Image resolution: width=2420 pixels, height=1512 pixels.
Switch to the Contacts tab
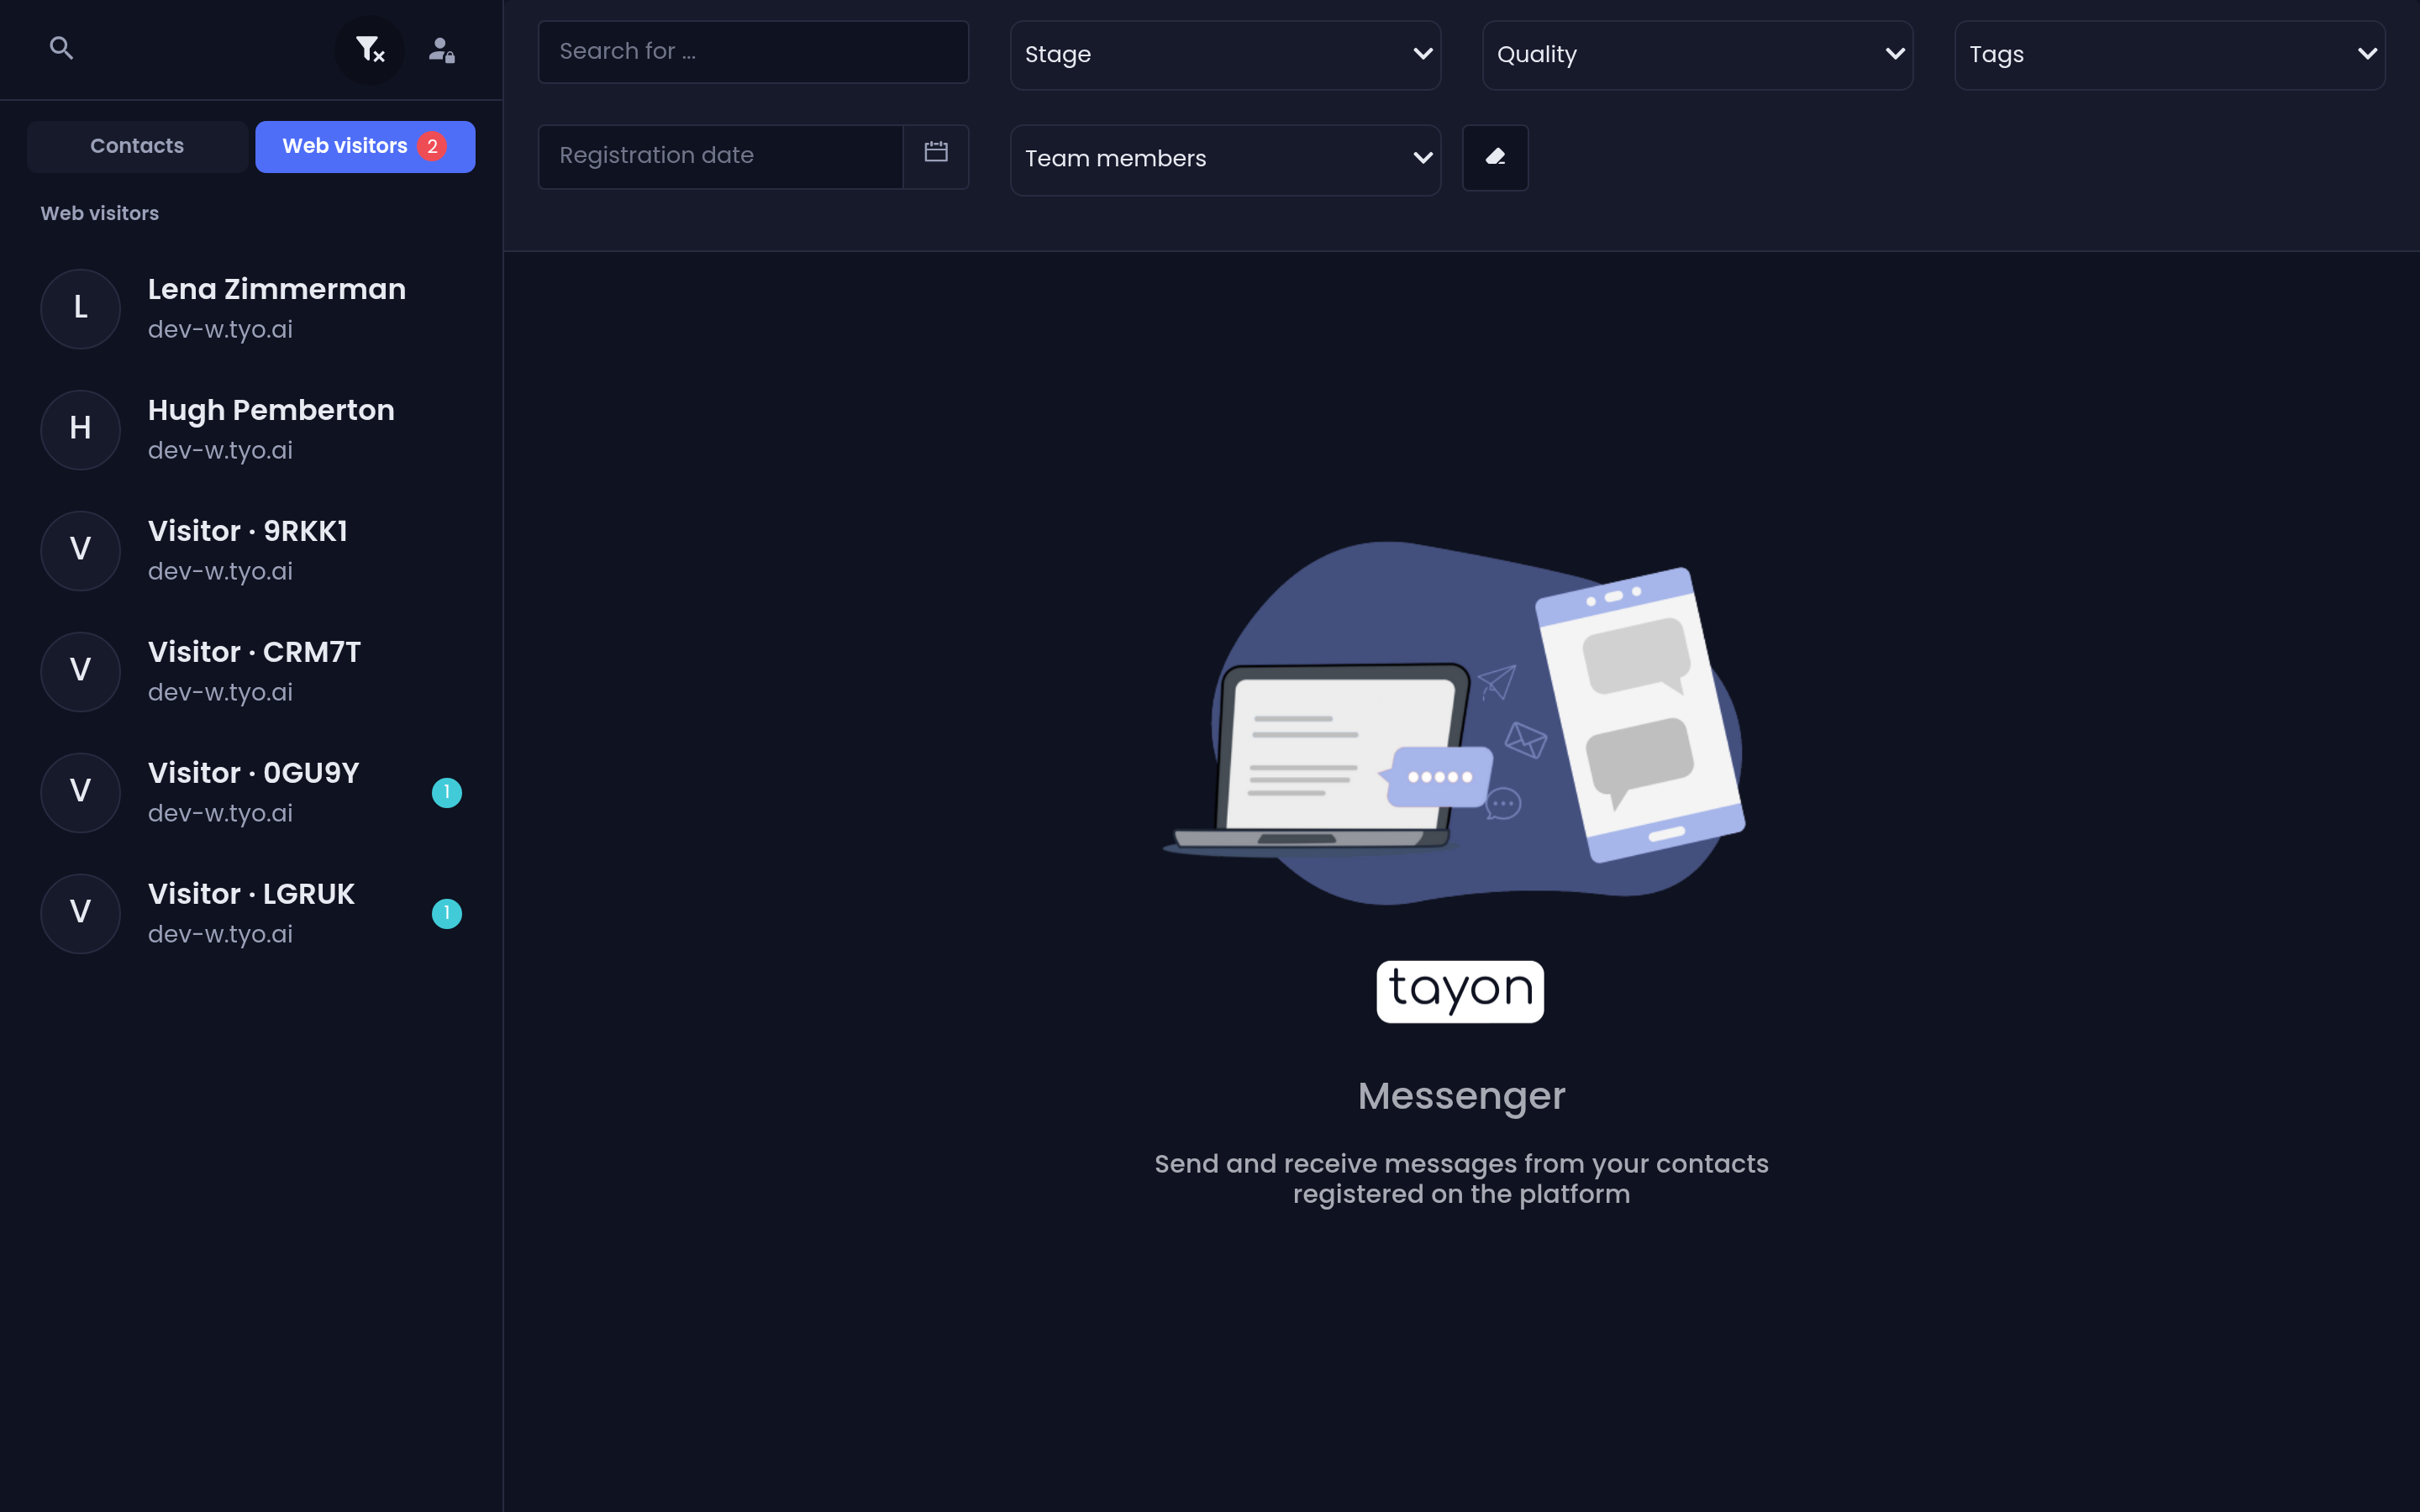pyautogui.click(x=137, y=146)
